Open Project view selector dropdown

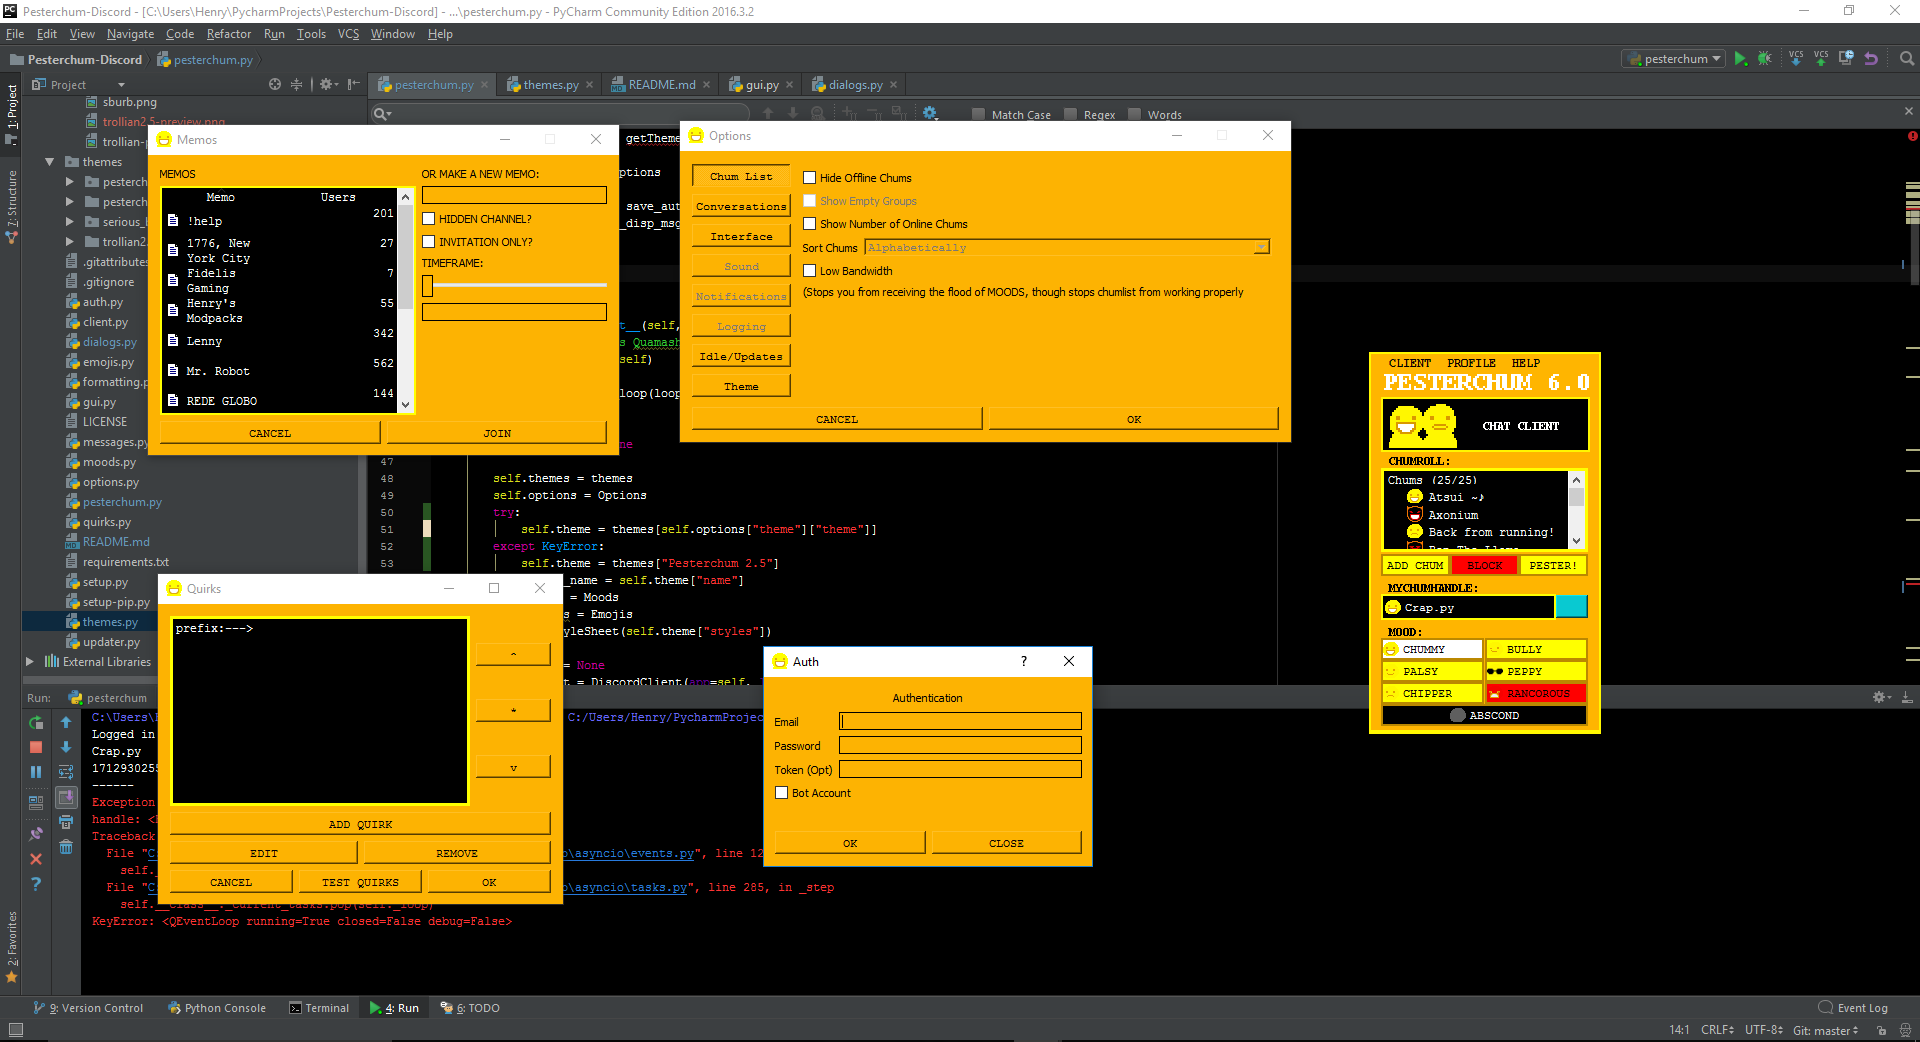click(x=79, y=85)
